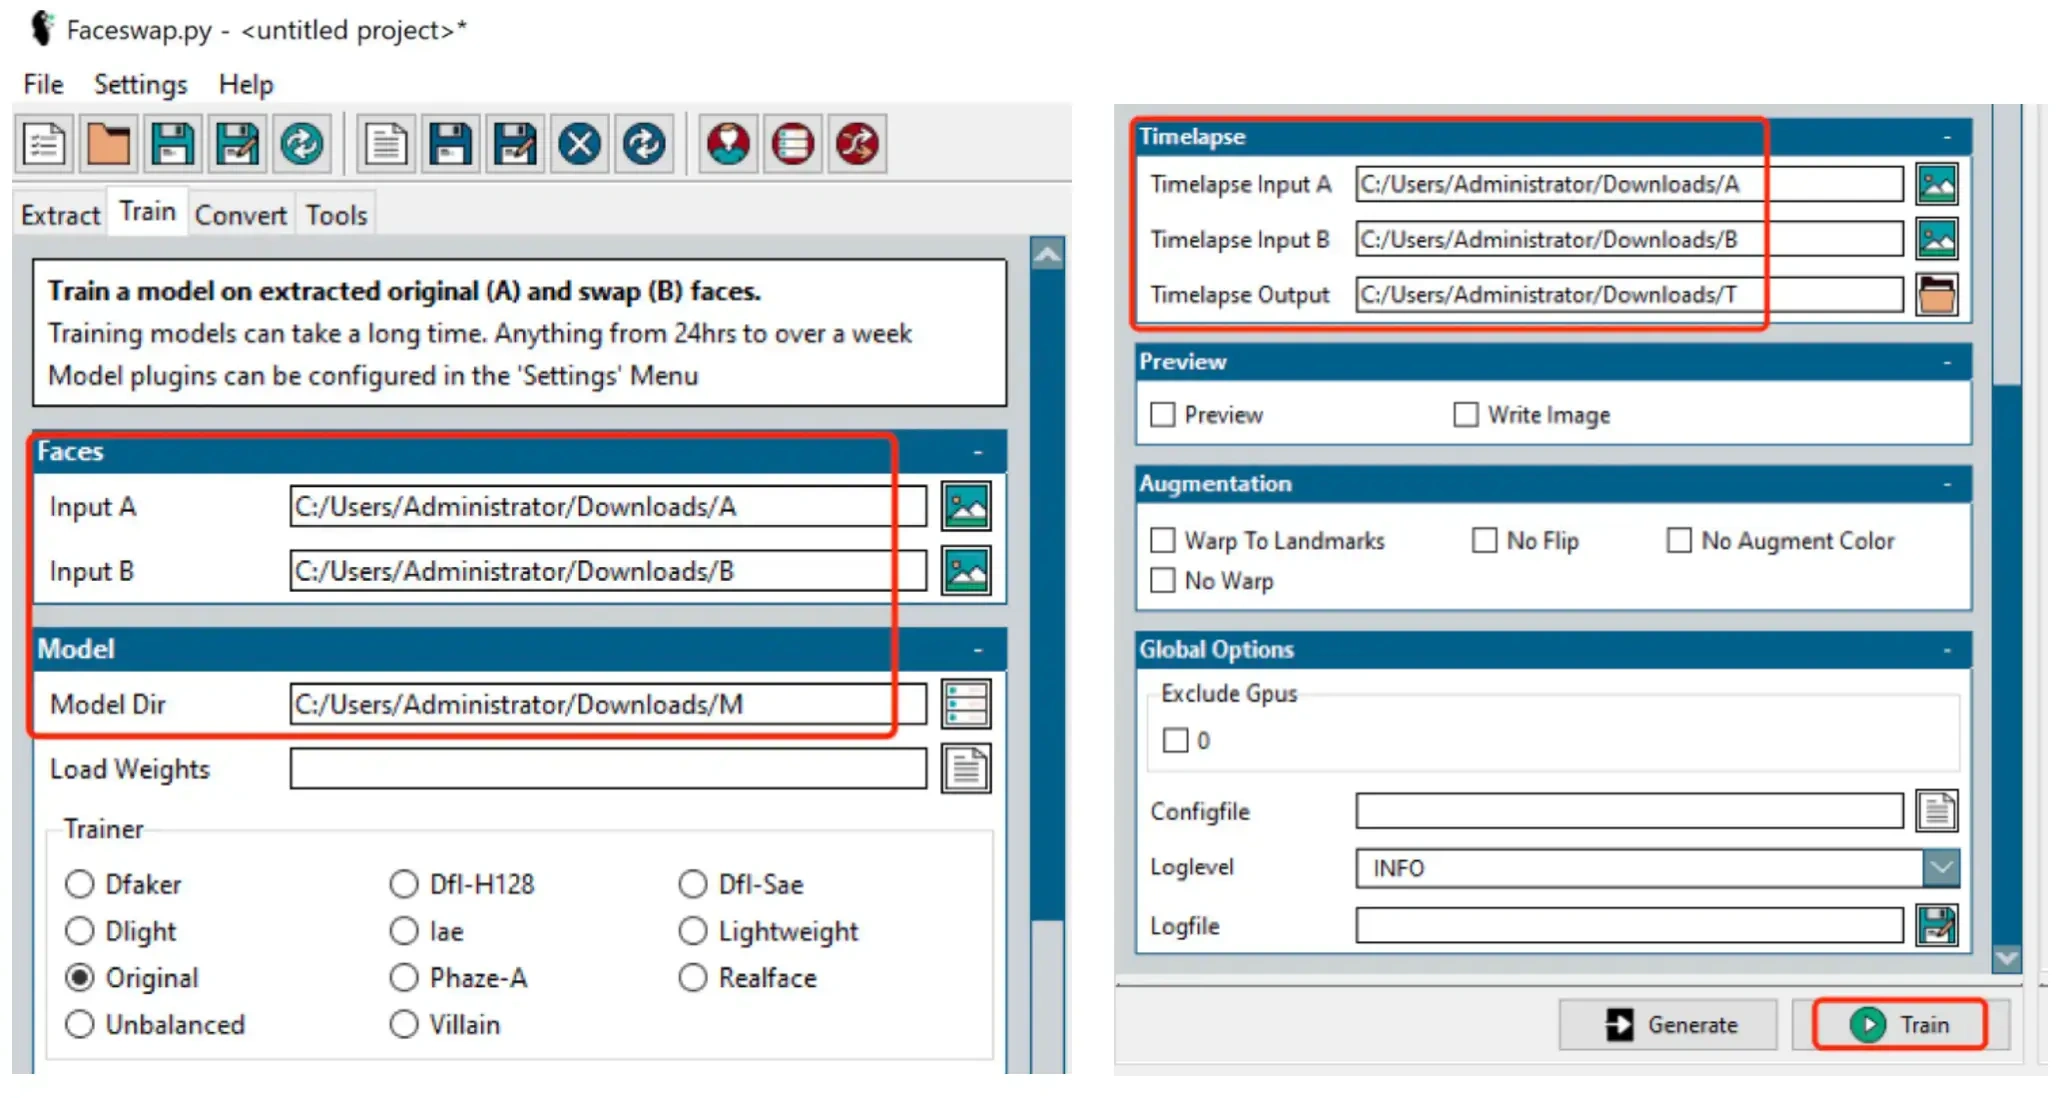Browse for the Model Dir folder
The width and height of the screenshot is (2062, 1098).
965,704
